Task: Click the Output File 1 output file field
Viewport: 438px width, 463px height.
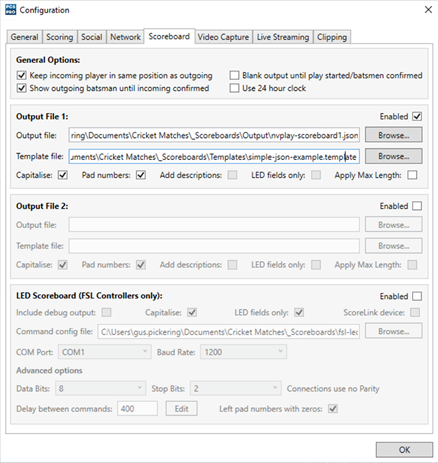Action: point(214,135)
